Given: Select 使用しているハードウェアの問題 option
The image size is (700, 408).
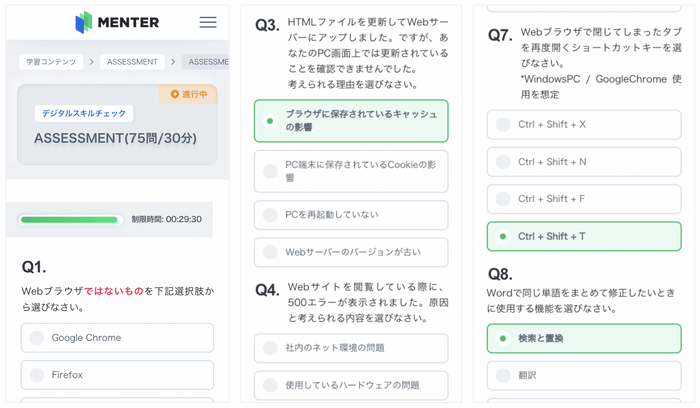Looking at the screenshot, I should pyautogui.click(x=351, y=385).
